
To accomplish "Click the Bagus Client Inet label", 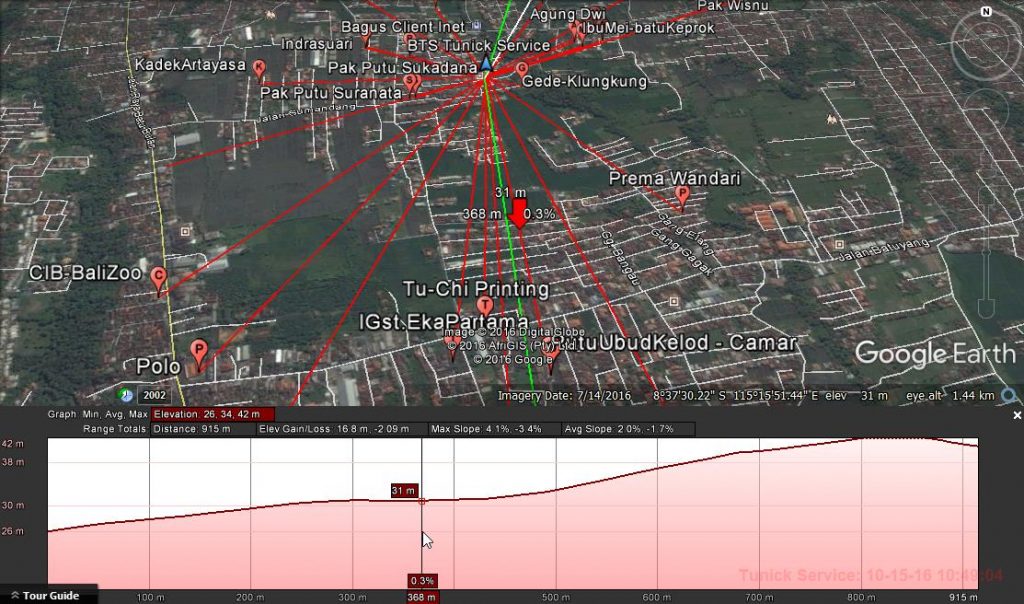I will click(x=403, y=27).
